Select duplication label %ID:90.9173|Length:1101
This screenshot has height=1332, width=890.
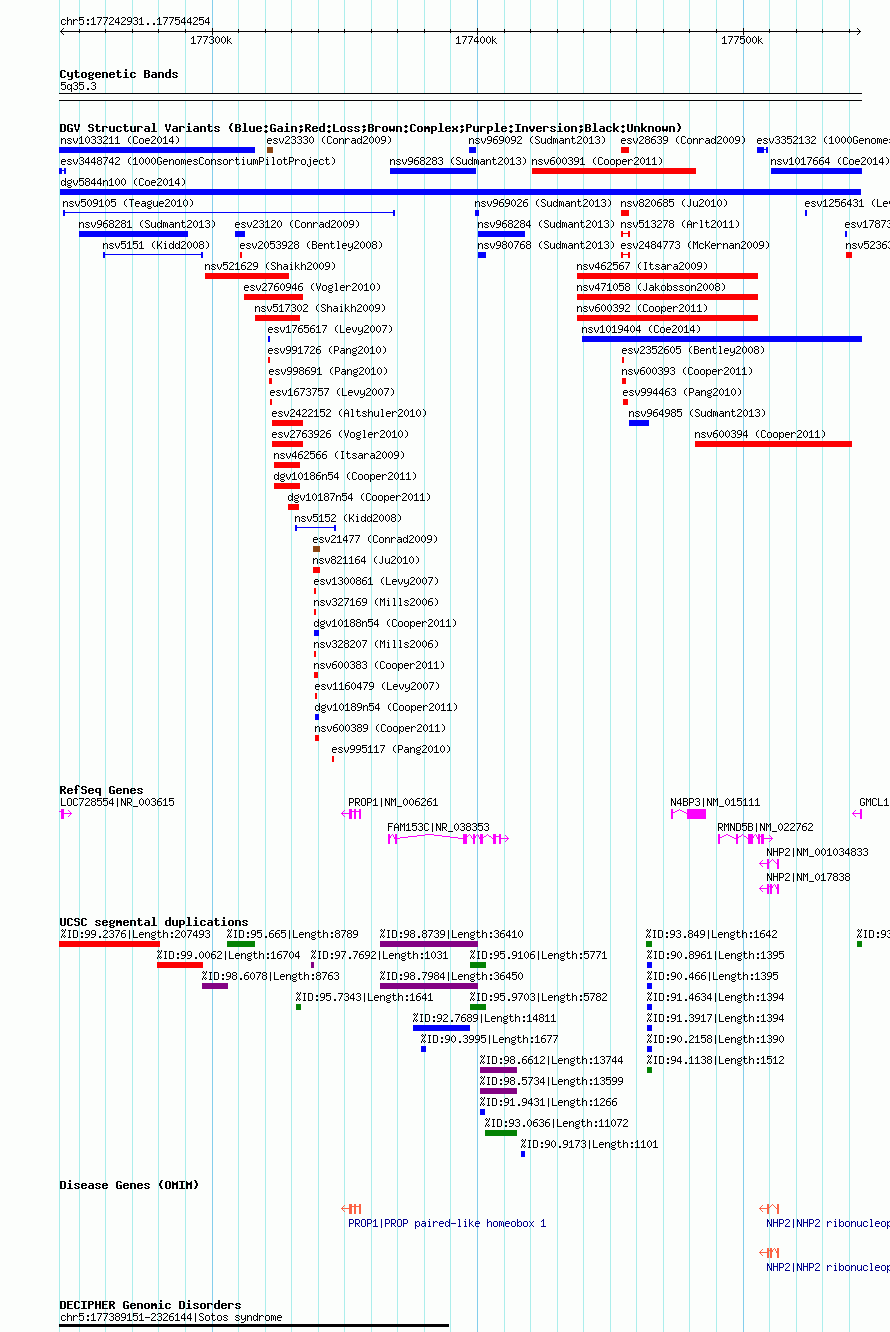tap(589, 1144)
